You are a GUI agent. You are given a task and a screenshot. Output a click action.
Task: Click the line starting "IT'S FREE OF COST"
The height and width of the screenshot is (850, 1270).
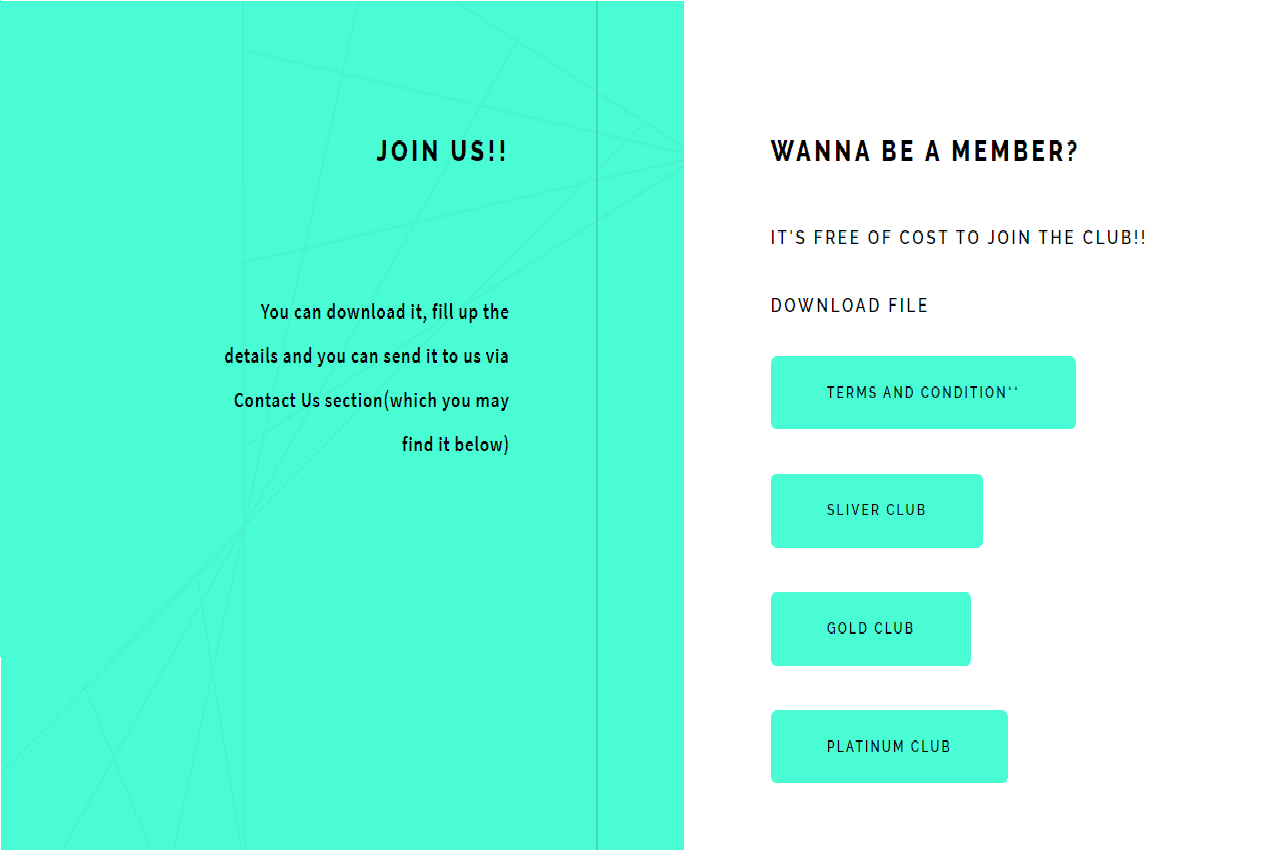957,238
